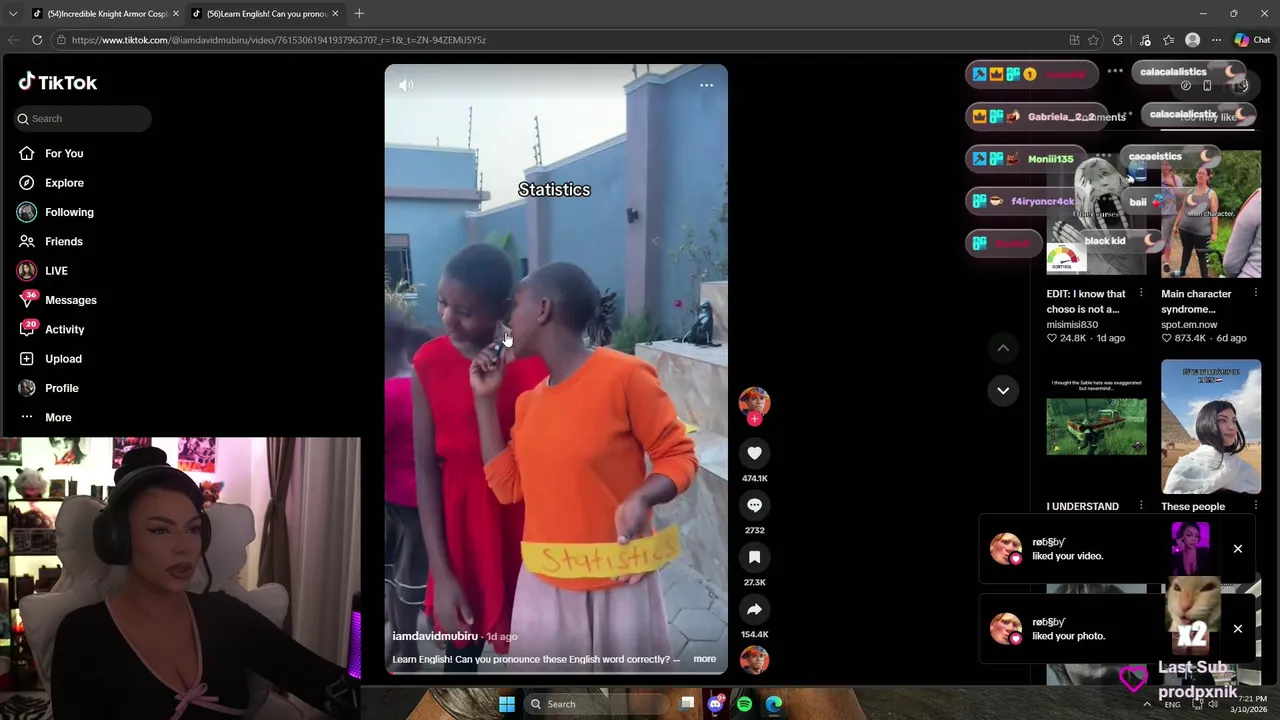The height and width of the screenshot is (720, 1280).
Task: Open video comments via speech bubble icon
Action: pyautogui.click(x=754, y=505)
